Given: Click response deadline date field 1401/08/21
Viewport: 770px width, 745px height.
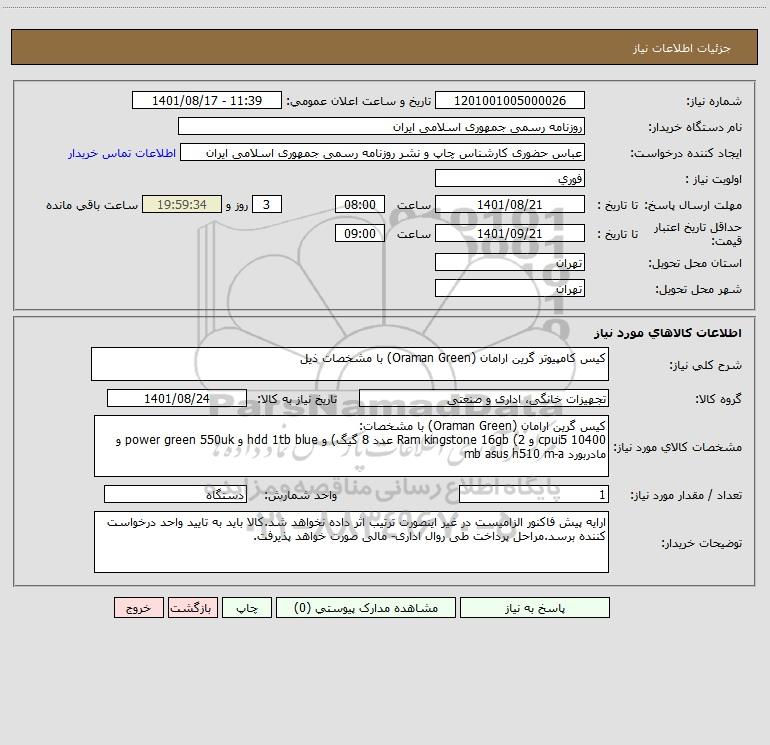Looking at the screenshot, I should 510,204.
